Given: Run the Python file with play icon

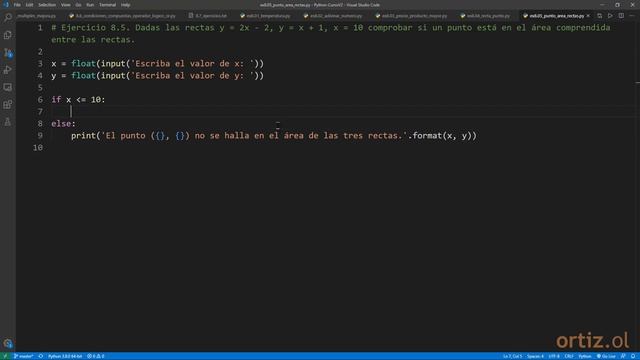Looking at the screenshot, I should click(610, 16).
